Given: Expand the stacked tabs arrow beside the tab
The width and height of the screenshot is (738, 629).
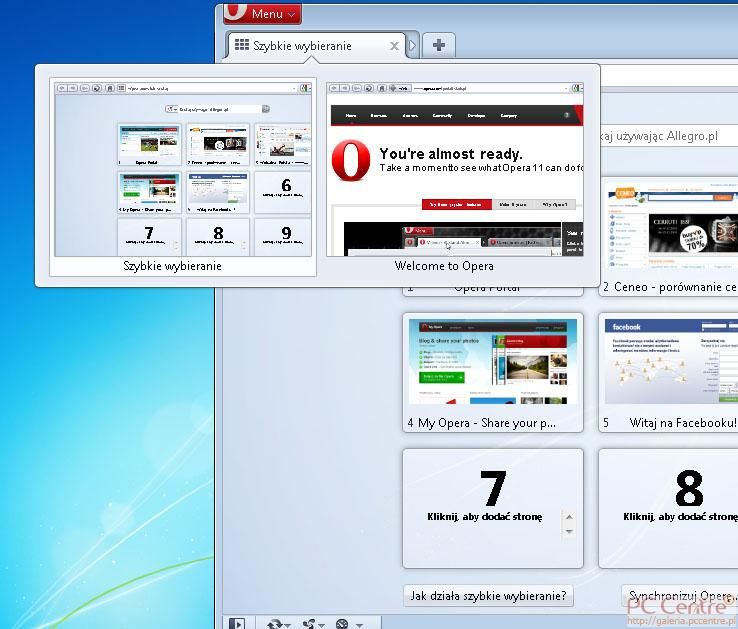Looking at the screenshot, I should click(412, 46).
